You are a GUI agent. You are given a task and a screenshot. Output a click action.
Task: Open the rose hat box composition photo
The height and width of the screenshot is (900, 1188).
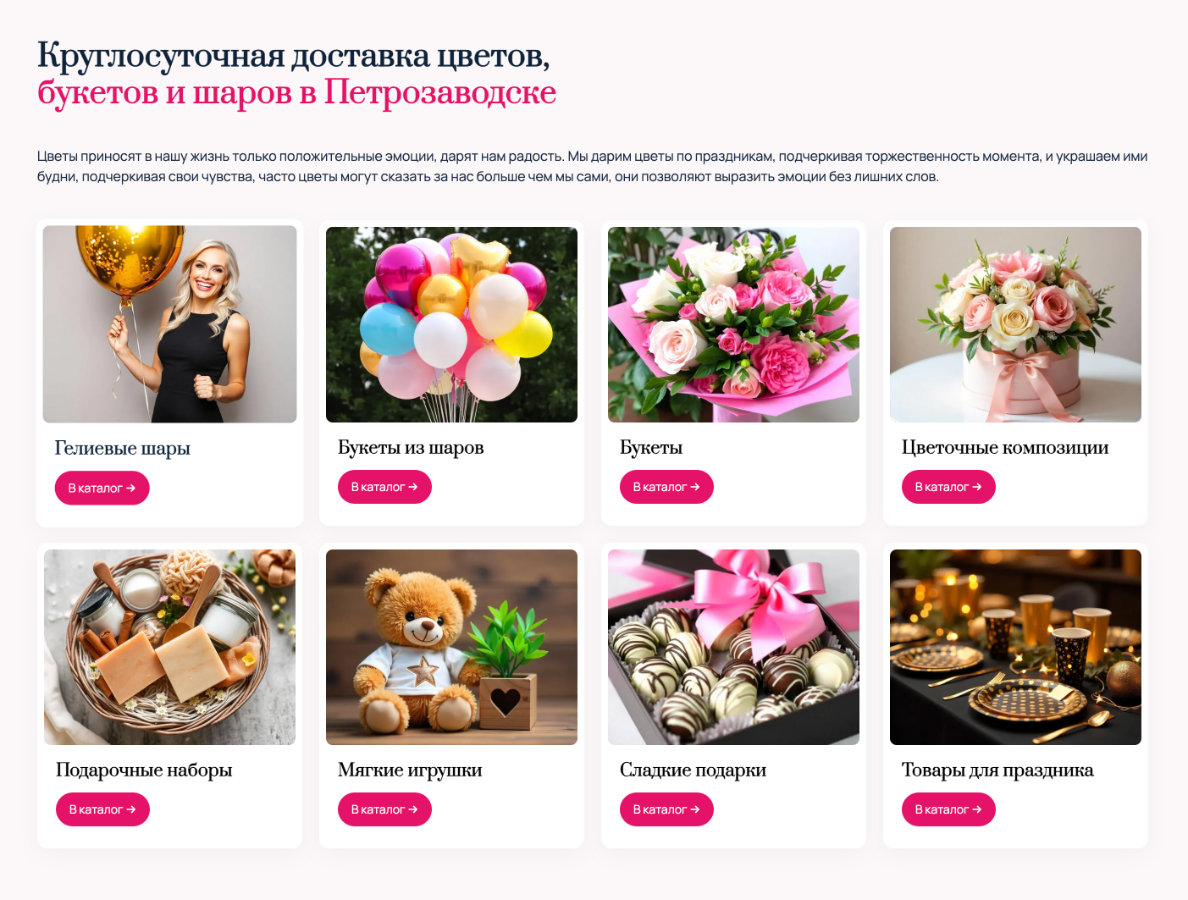pyautogui.click(x=1015, y=324)
